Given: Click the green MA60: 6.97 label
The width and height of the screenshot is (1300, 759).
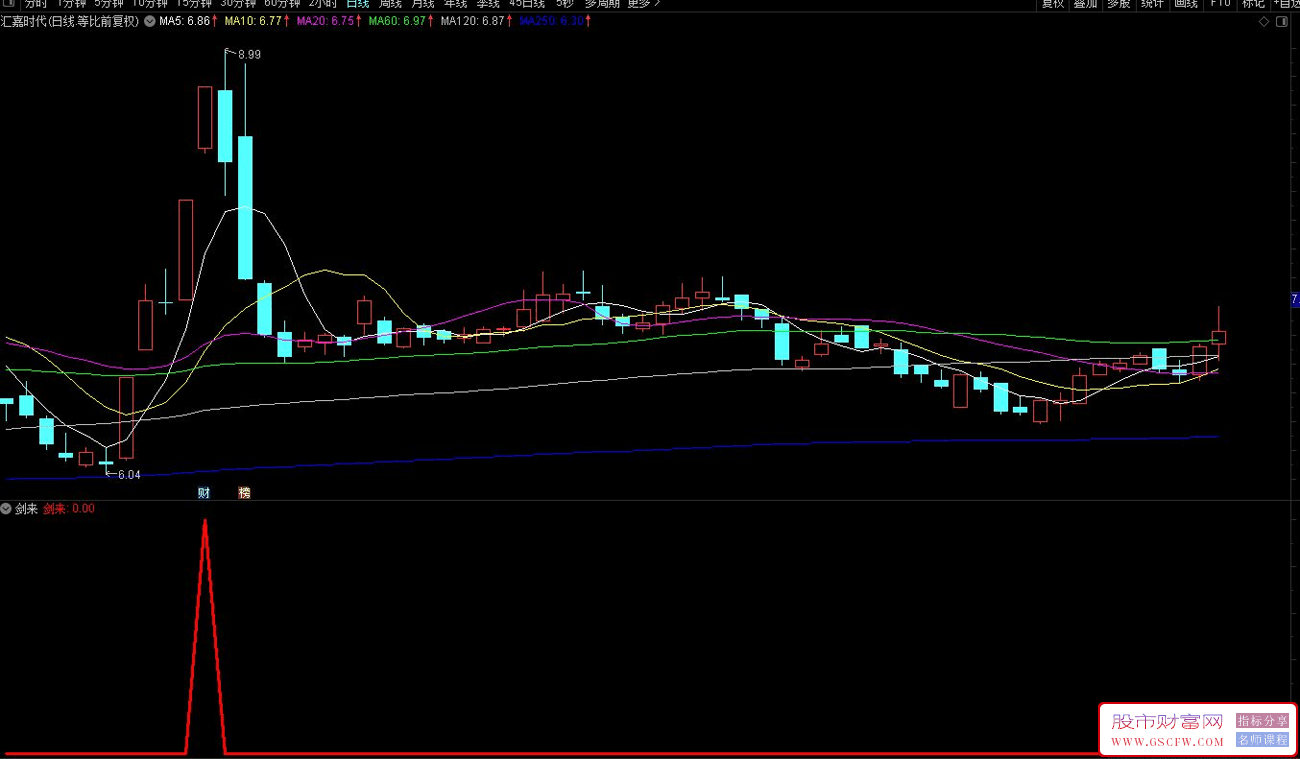Looking at the screenshot, I should pos(398,21).
